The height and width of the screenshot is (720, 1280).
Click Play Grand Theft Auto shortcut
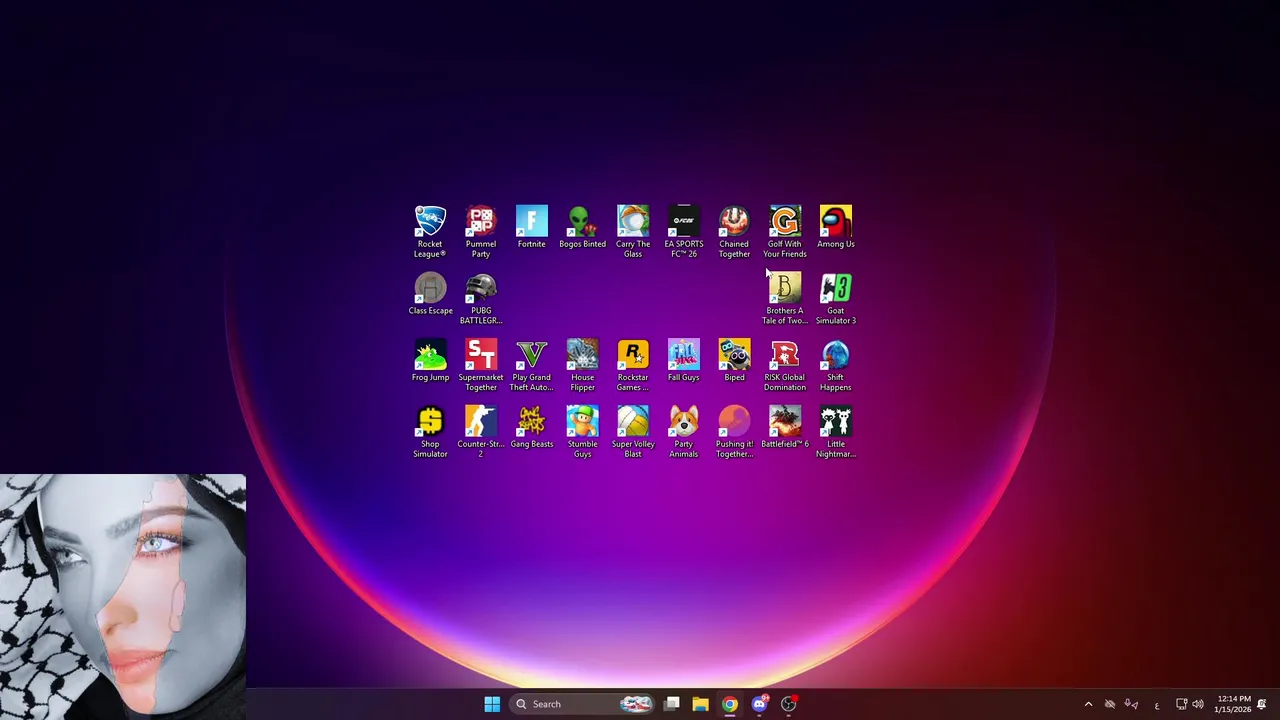click(532, 365)
